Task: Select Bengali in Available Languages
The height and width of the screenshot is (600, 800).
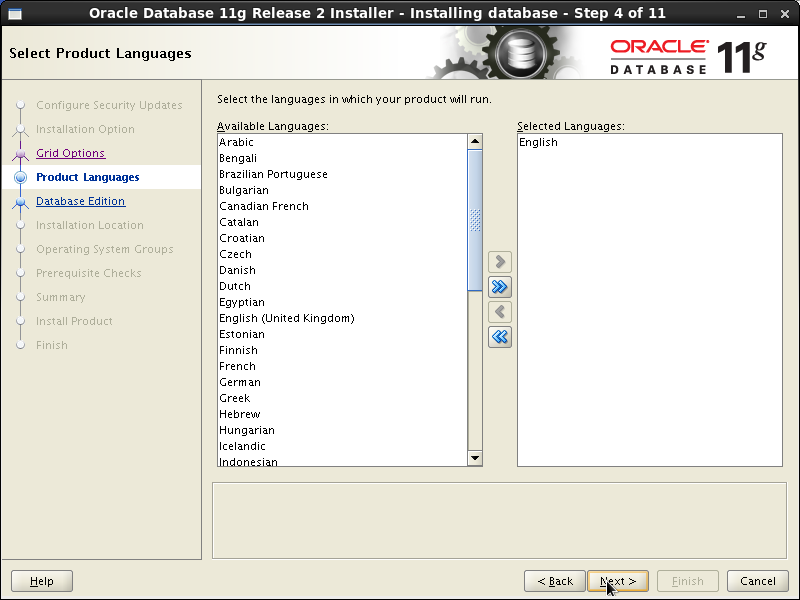Action: [x=342, y=158]
